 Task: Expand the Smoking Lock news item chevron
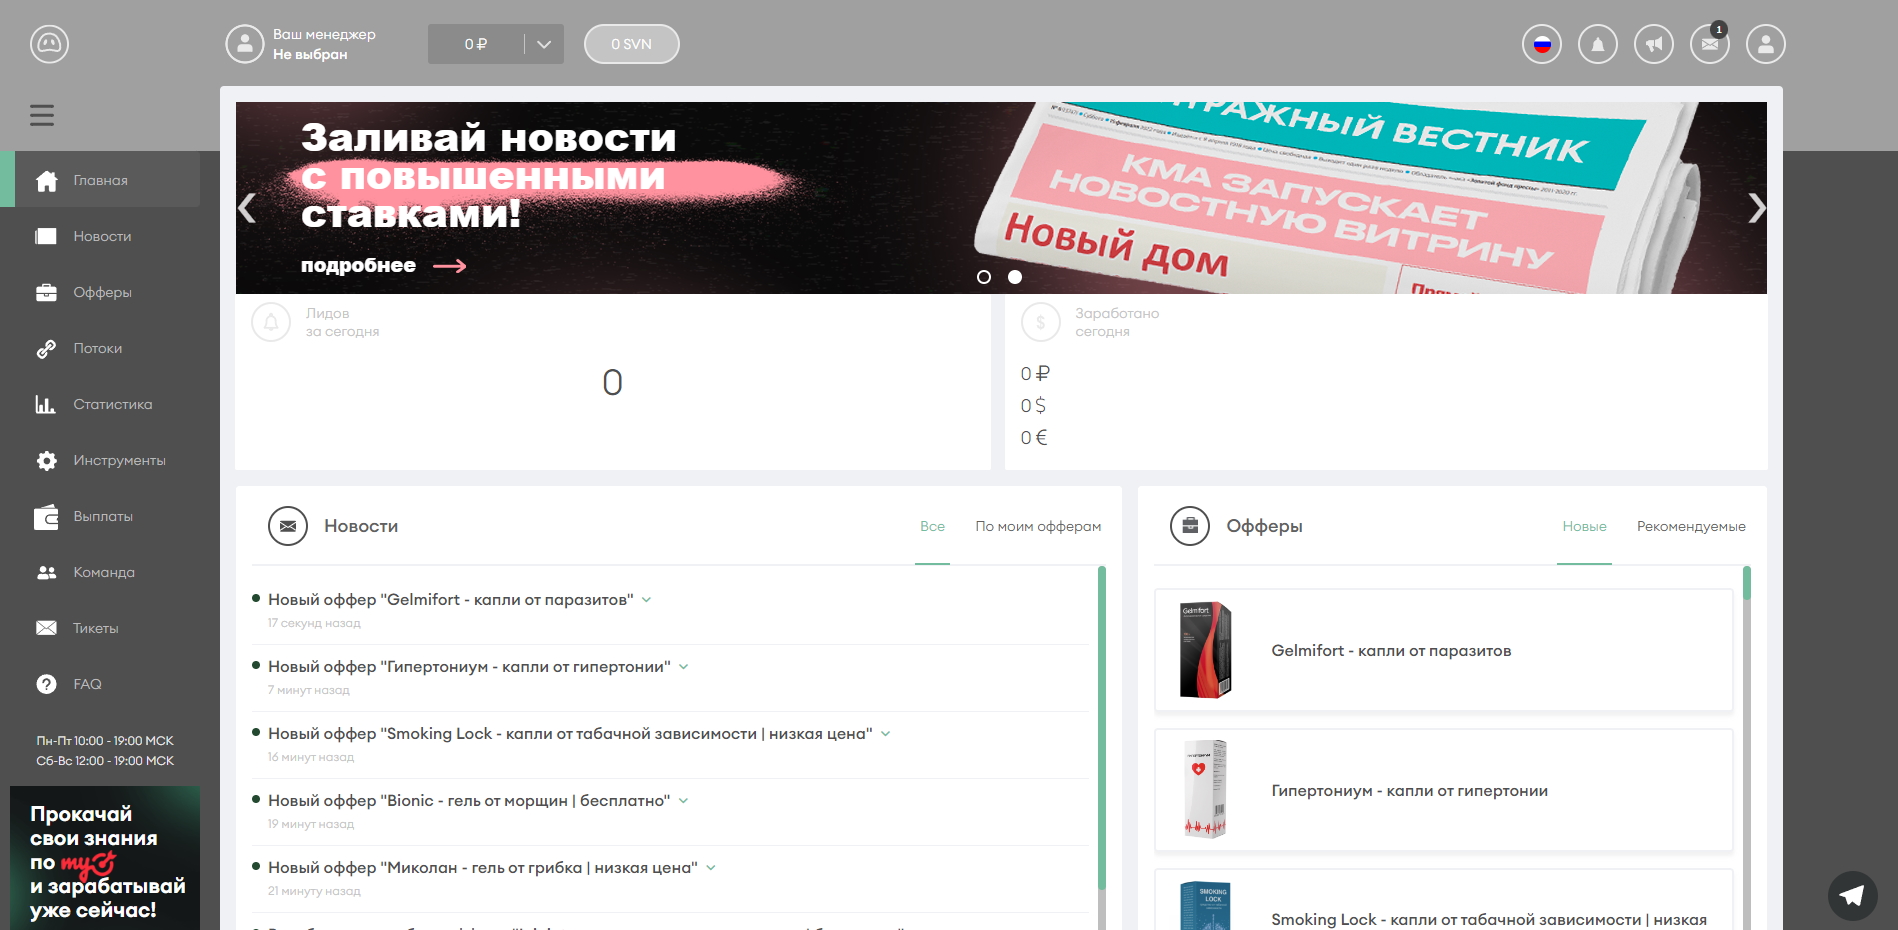(x=886, y=734)
